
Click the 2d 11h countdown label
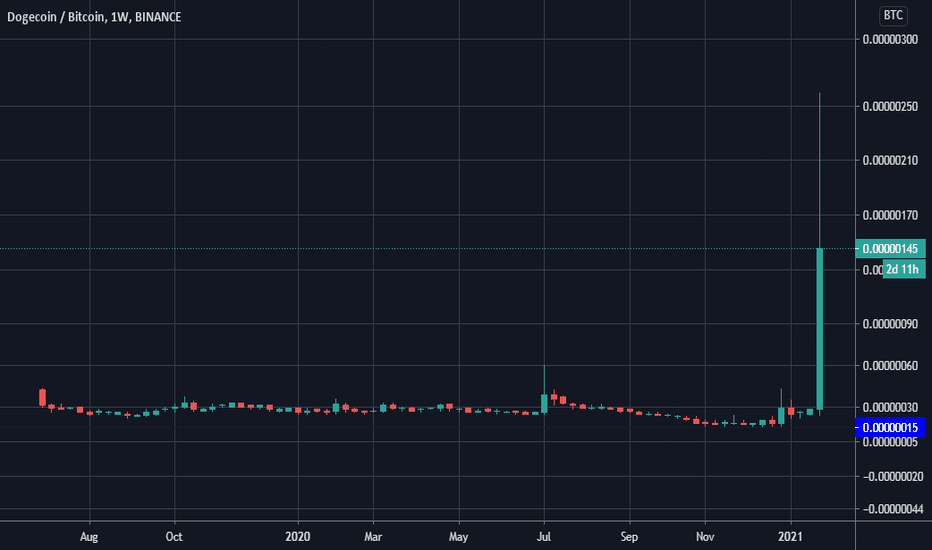click(x=903, y=269)
